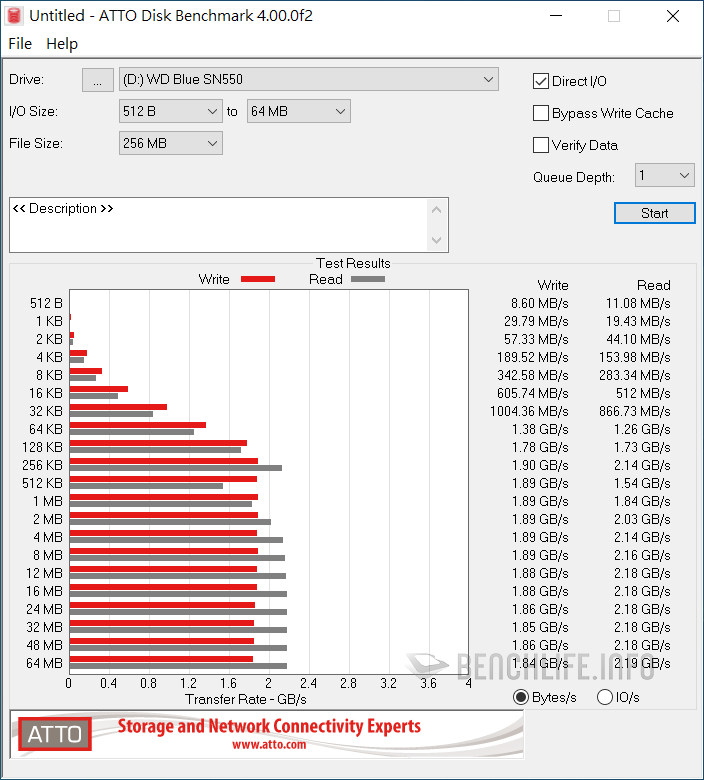Click the red Write legend swatch

point(258,279)
